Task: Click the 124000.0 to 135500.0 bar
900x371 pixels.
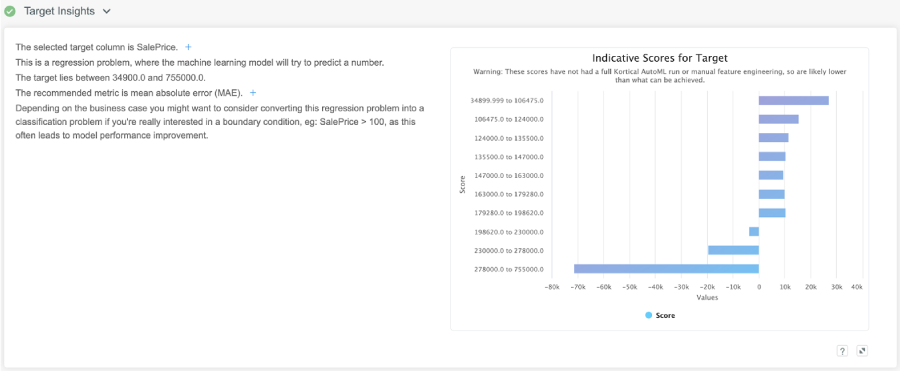Action: (x=774, y=138)
